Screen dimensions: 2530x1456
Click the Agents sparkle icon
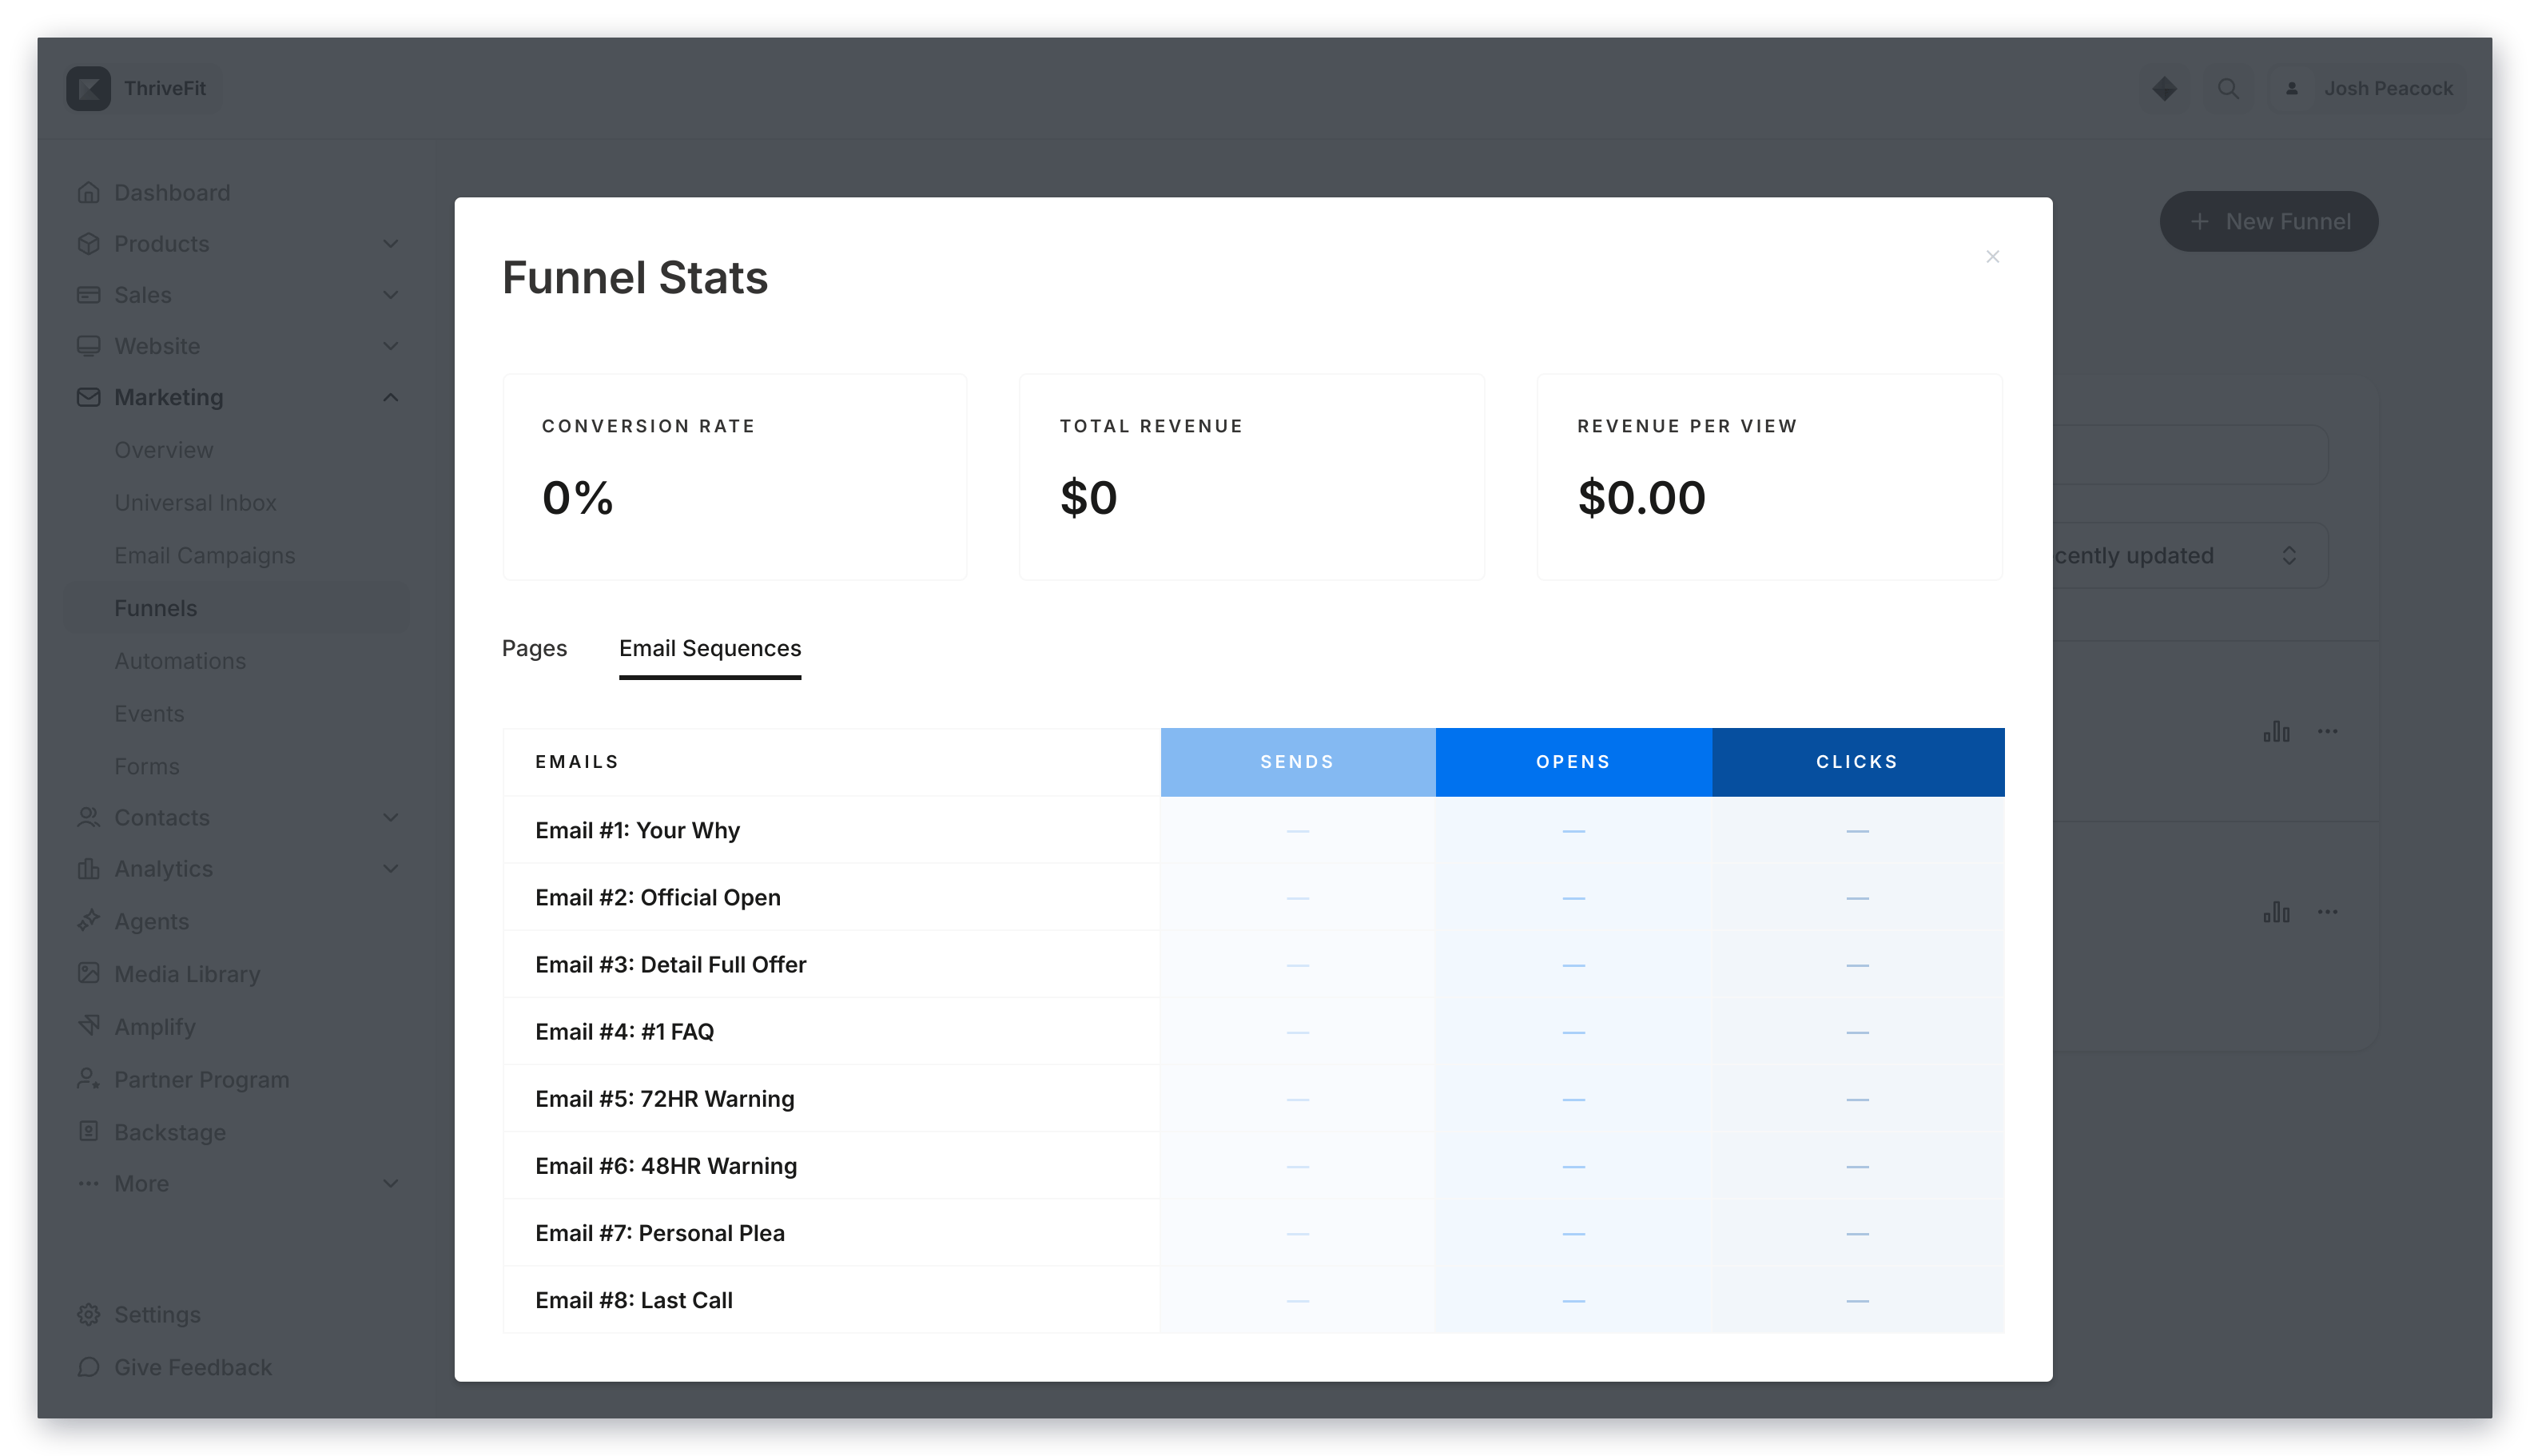(88, 921)
